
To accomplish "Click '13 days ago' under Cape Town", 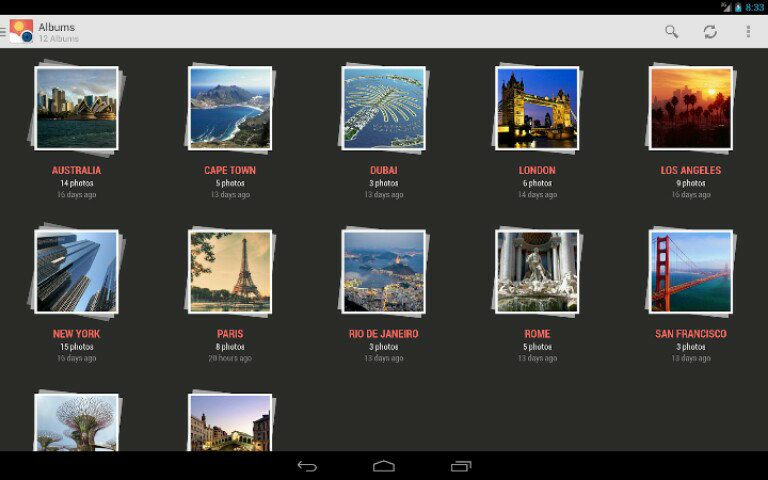I will pyautogui.click(x=230, y=195).
